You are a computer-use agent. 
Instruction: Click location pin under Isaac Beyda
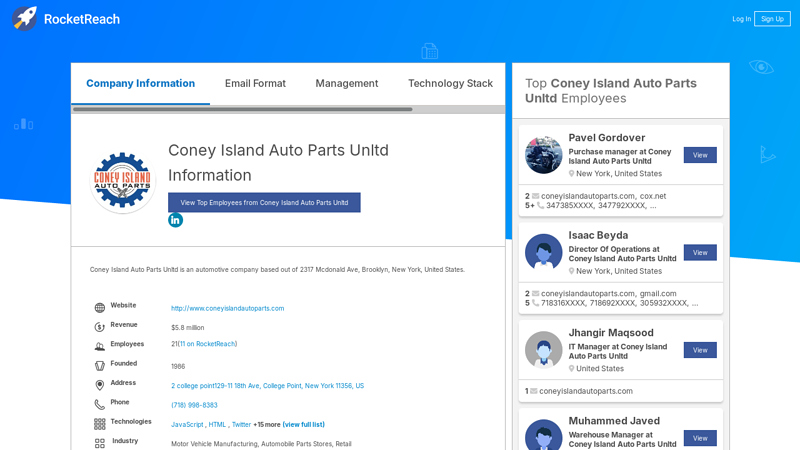(571, 271)
